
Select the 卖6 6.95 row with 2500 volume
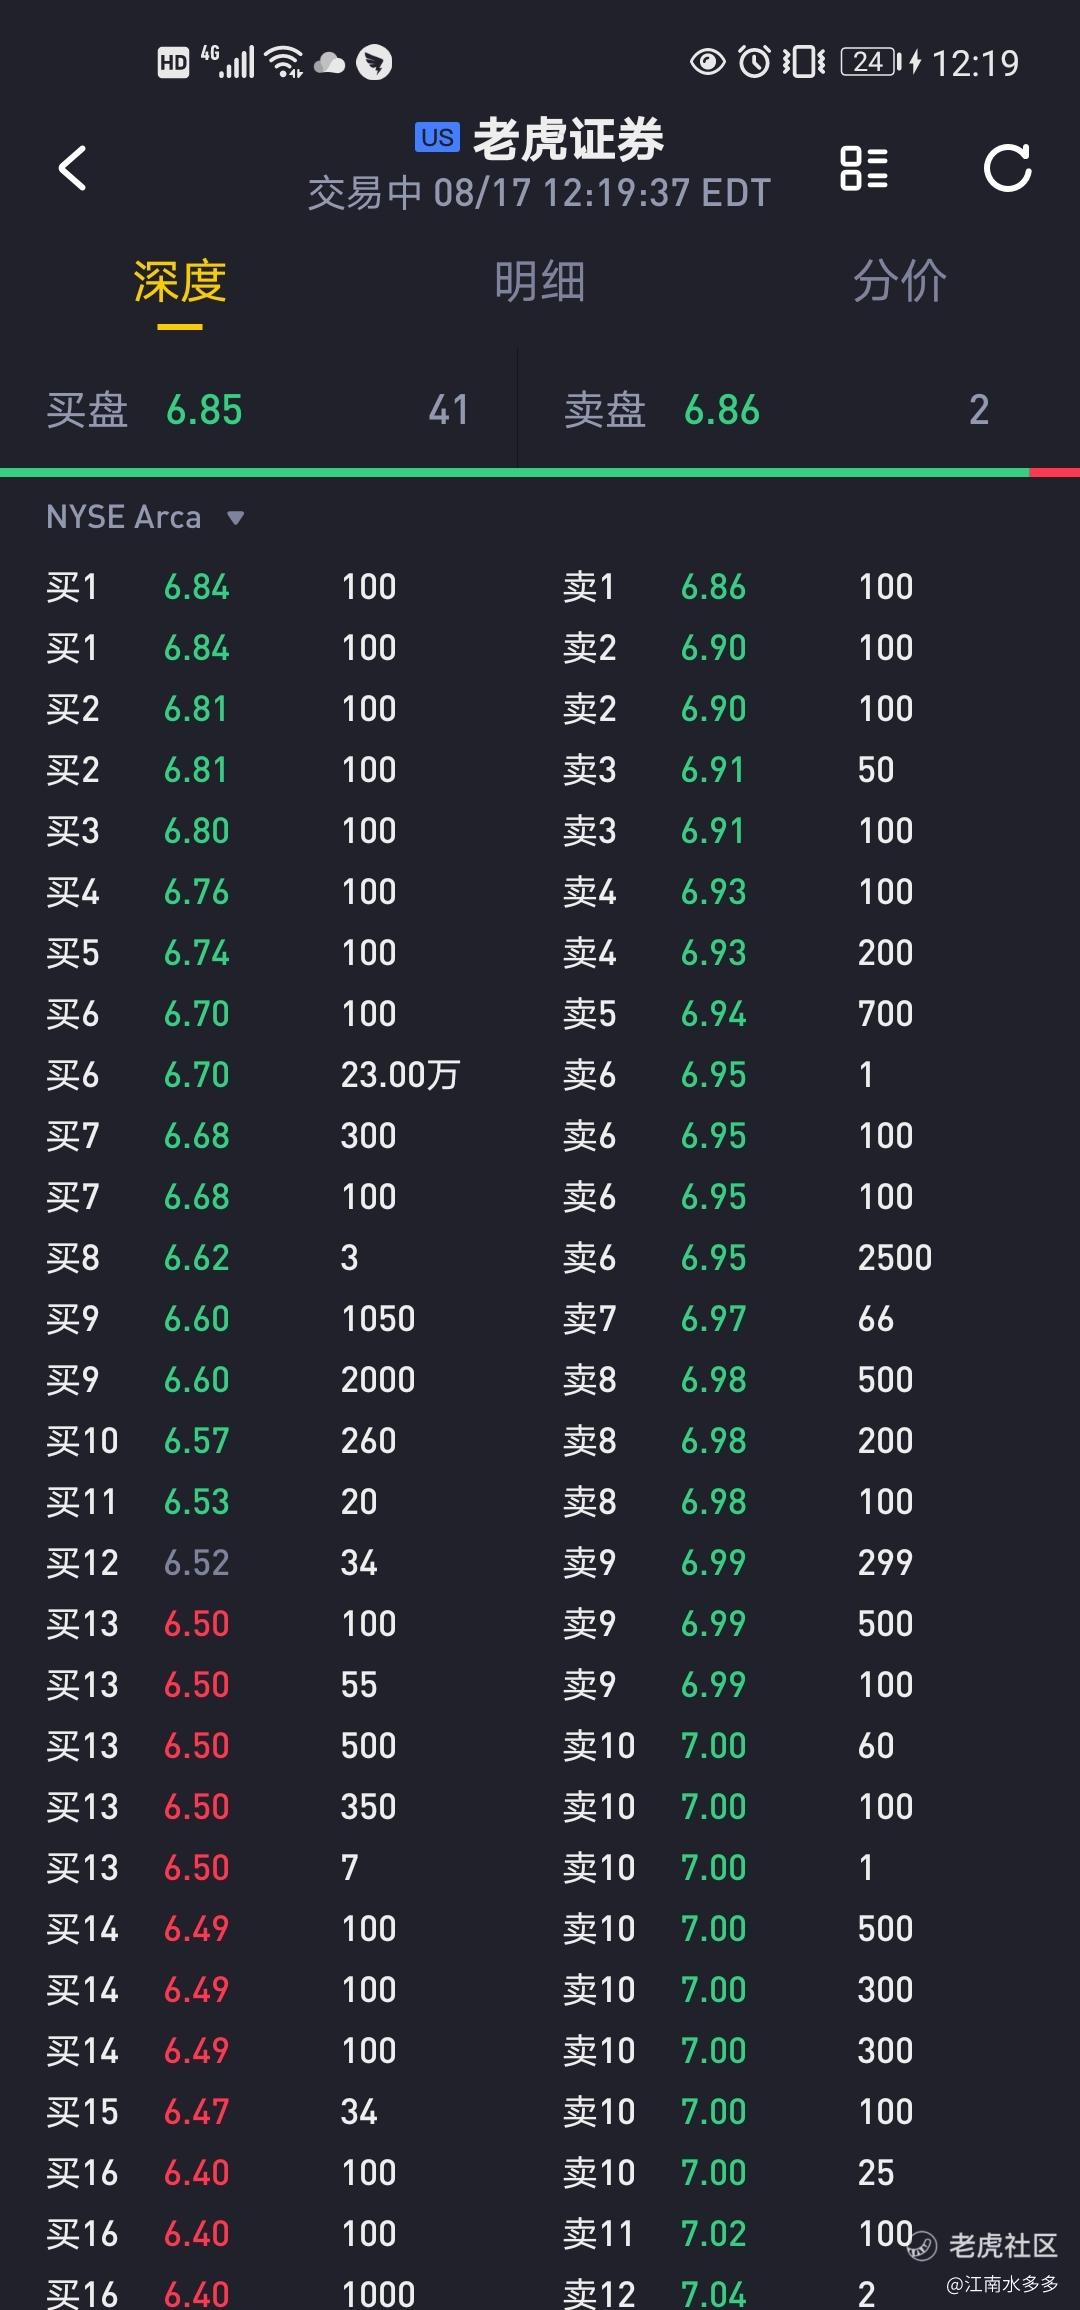[x=775, y=1258]
